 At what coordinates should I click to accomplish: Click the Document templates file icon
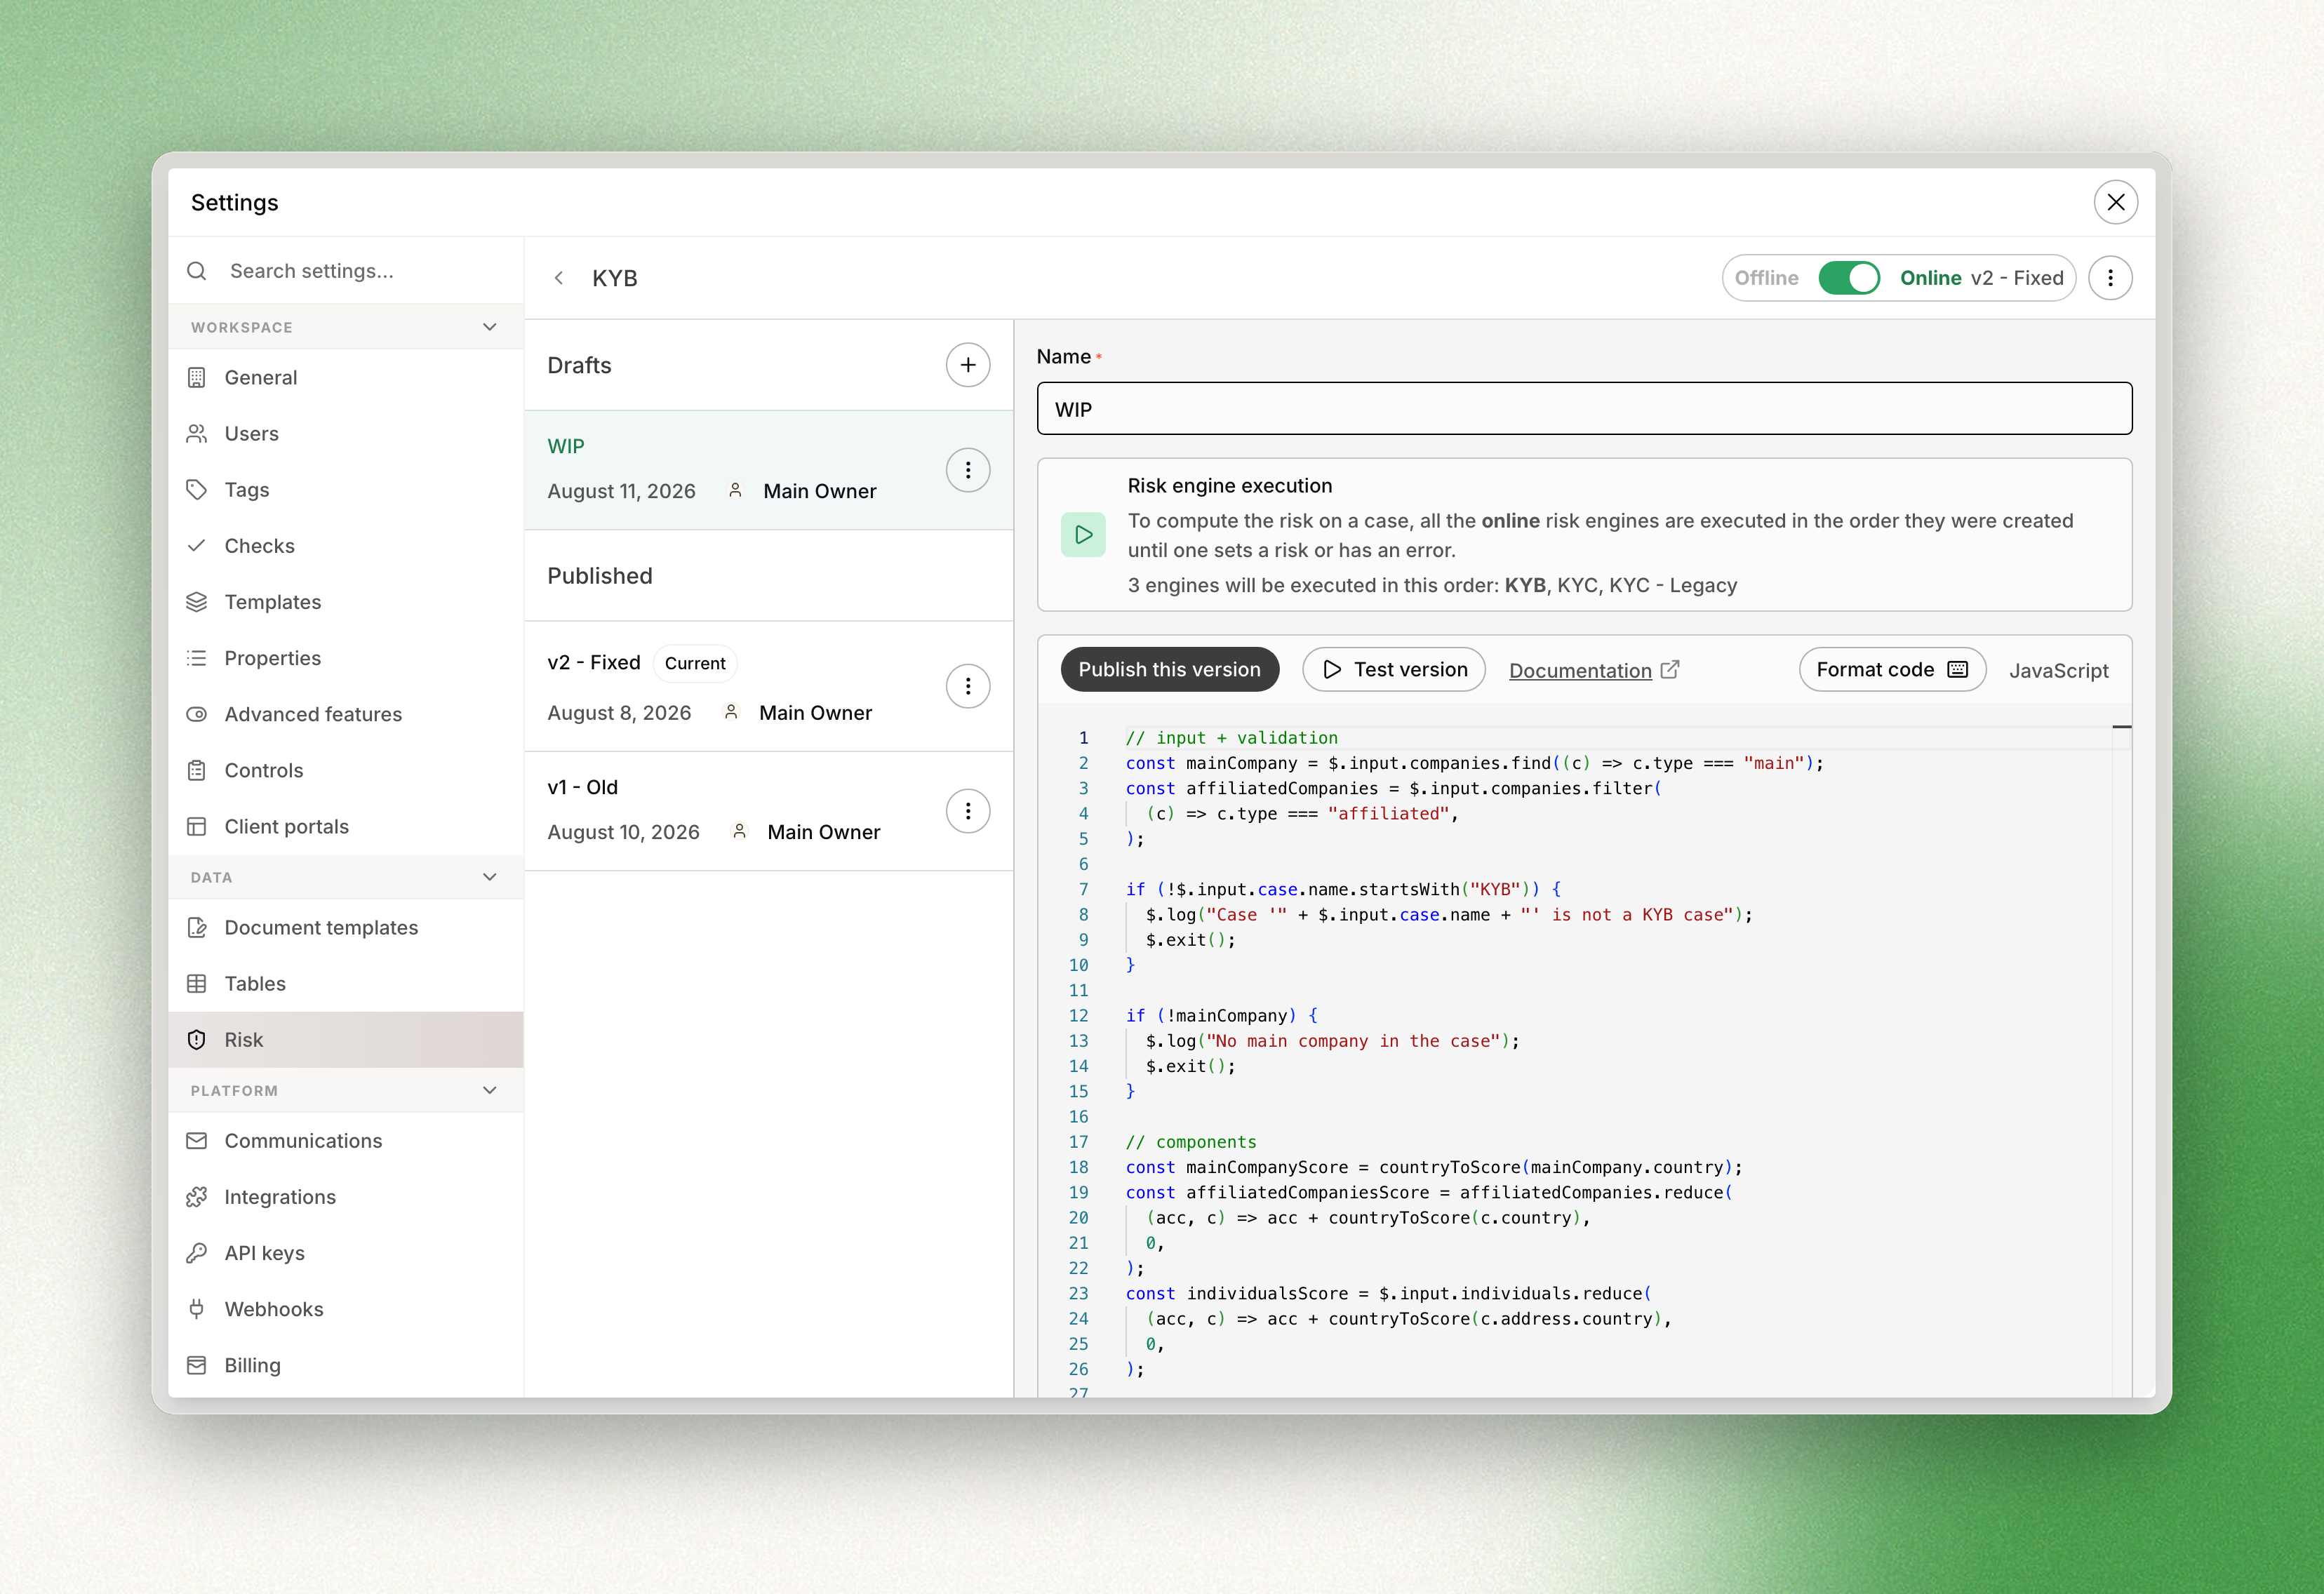197,927
